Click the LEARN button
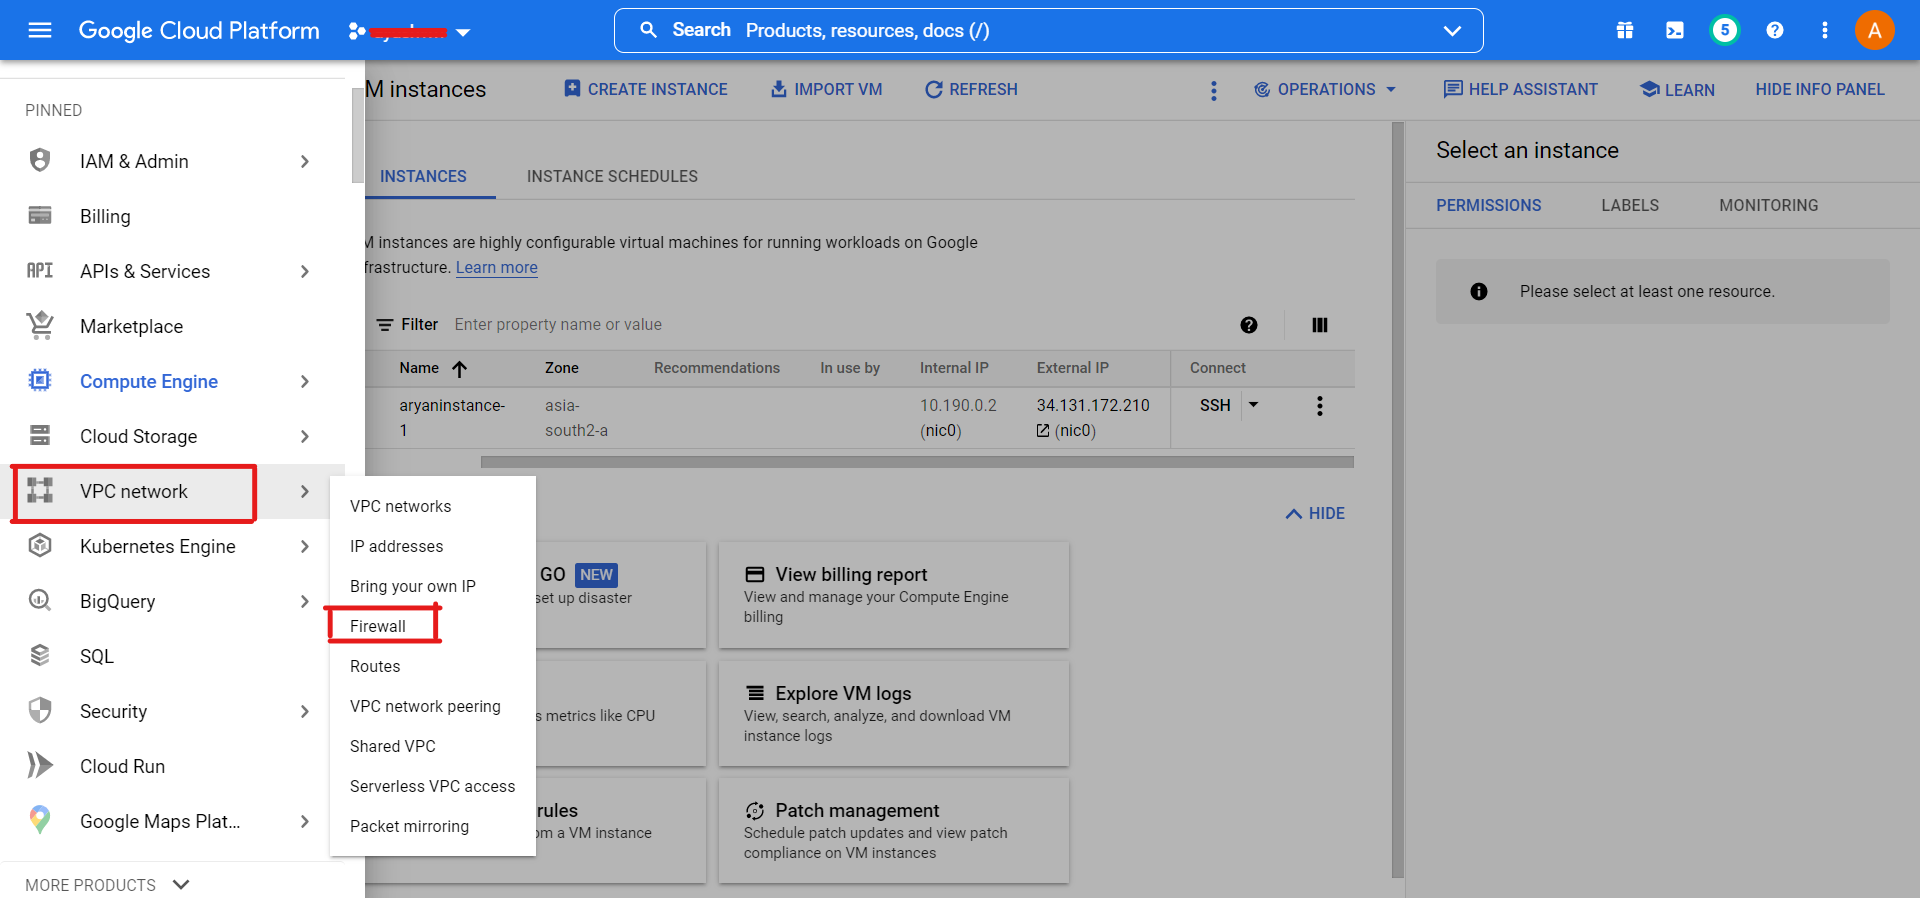The width and height of the screenshot is (1920, 898). click(1678, 89)
